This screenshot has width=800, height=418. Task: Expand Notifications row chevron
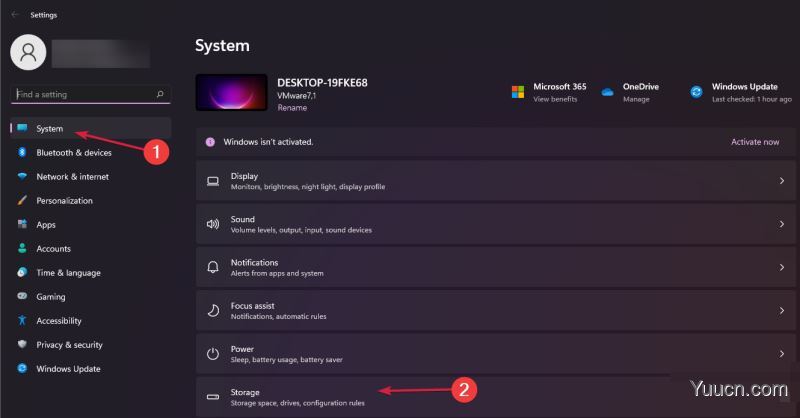pyautogui.click(x=782, y=267)
